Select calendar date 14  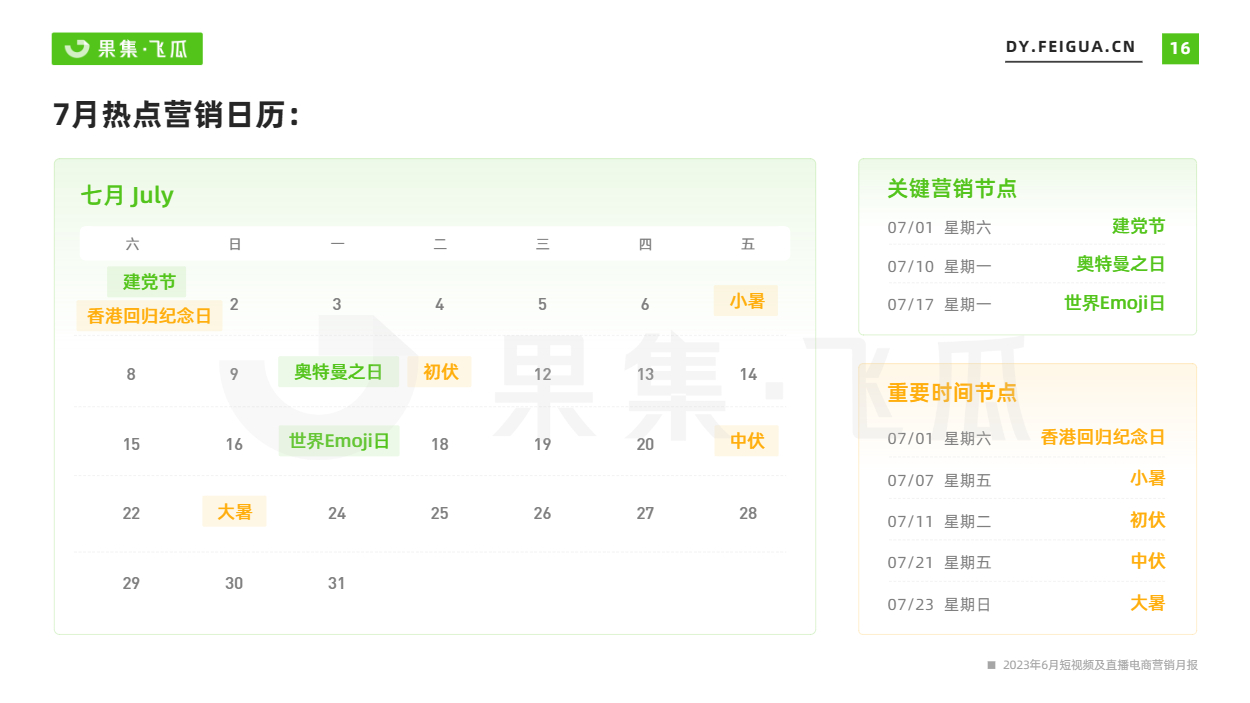click(x=748, y=374)
